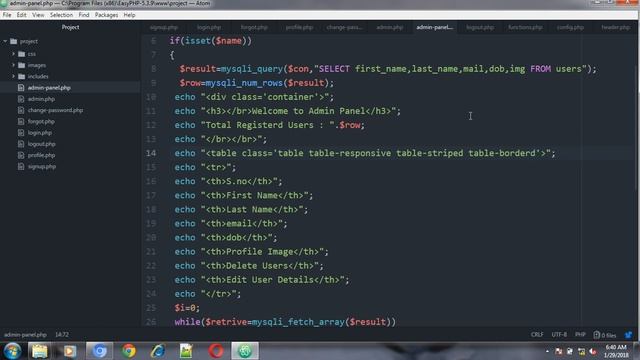
Task: Open the Edit menu
Action: pos(22,15)
